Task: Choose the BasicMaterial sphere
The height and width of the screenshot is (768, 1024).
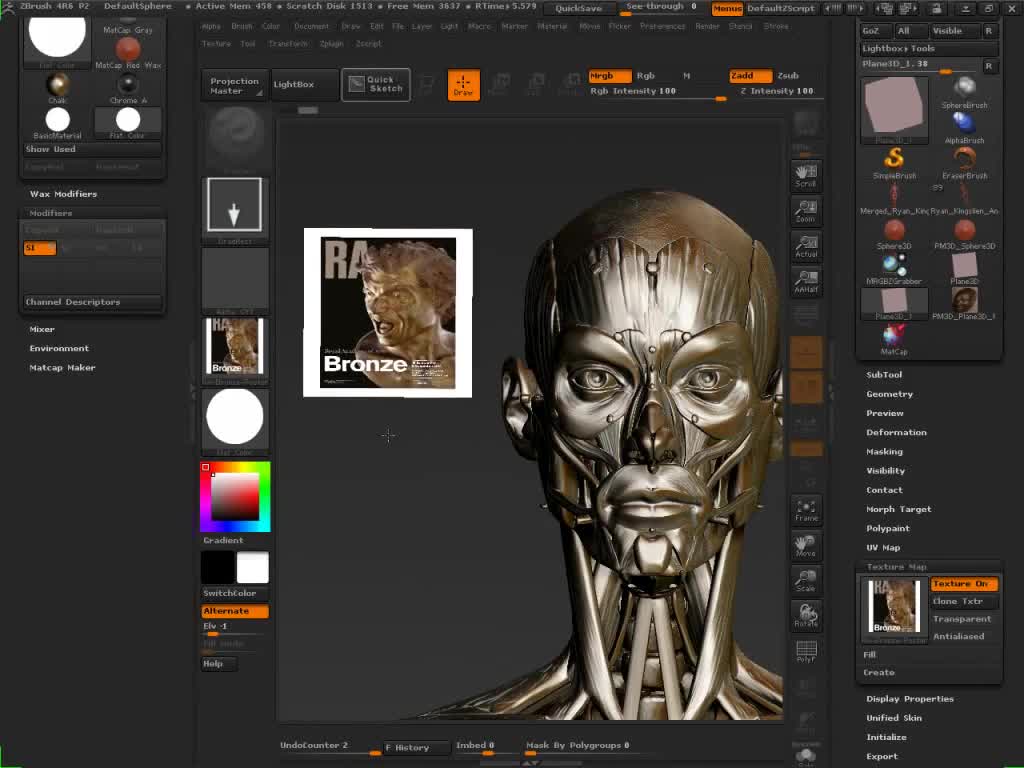Action: (x=57, y=123)
